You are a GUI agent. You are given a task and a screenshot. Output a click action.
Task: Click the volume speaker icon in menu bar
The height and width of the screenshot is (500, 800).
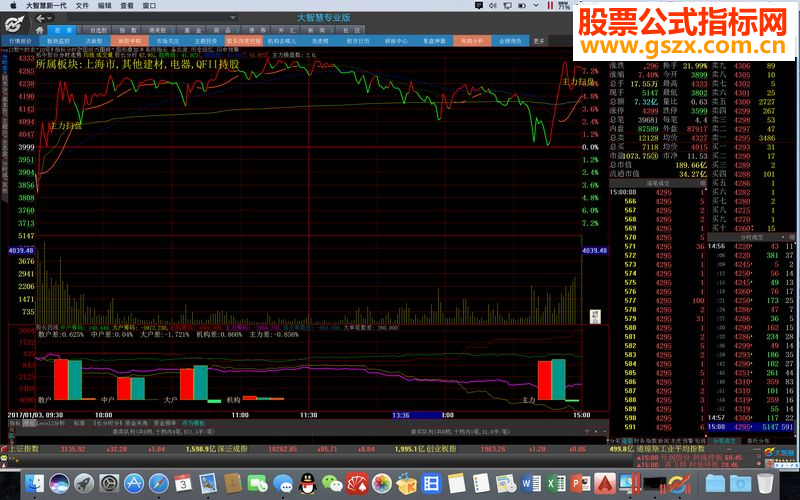click(493, 6)
